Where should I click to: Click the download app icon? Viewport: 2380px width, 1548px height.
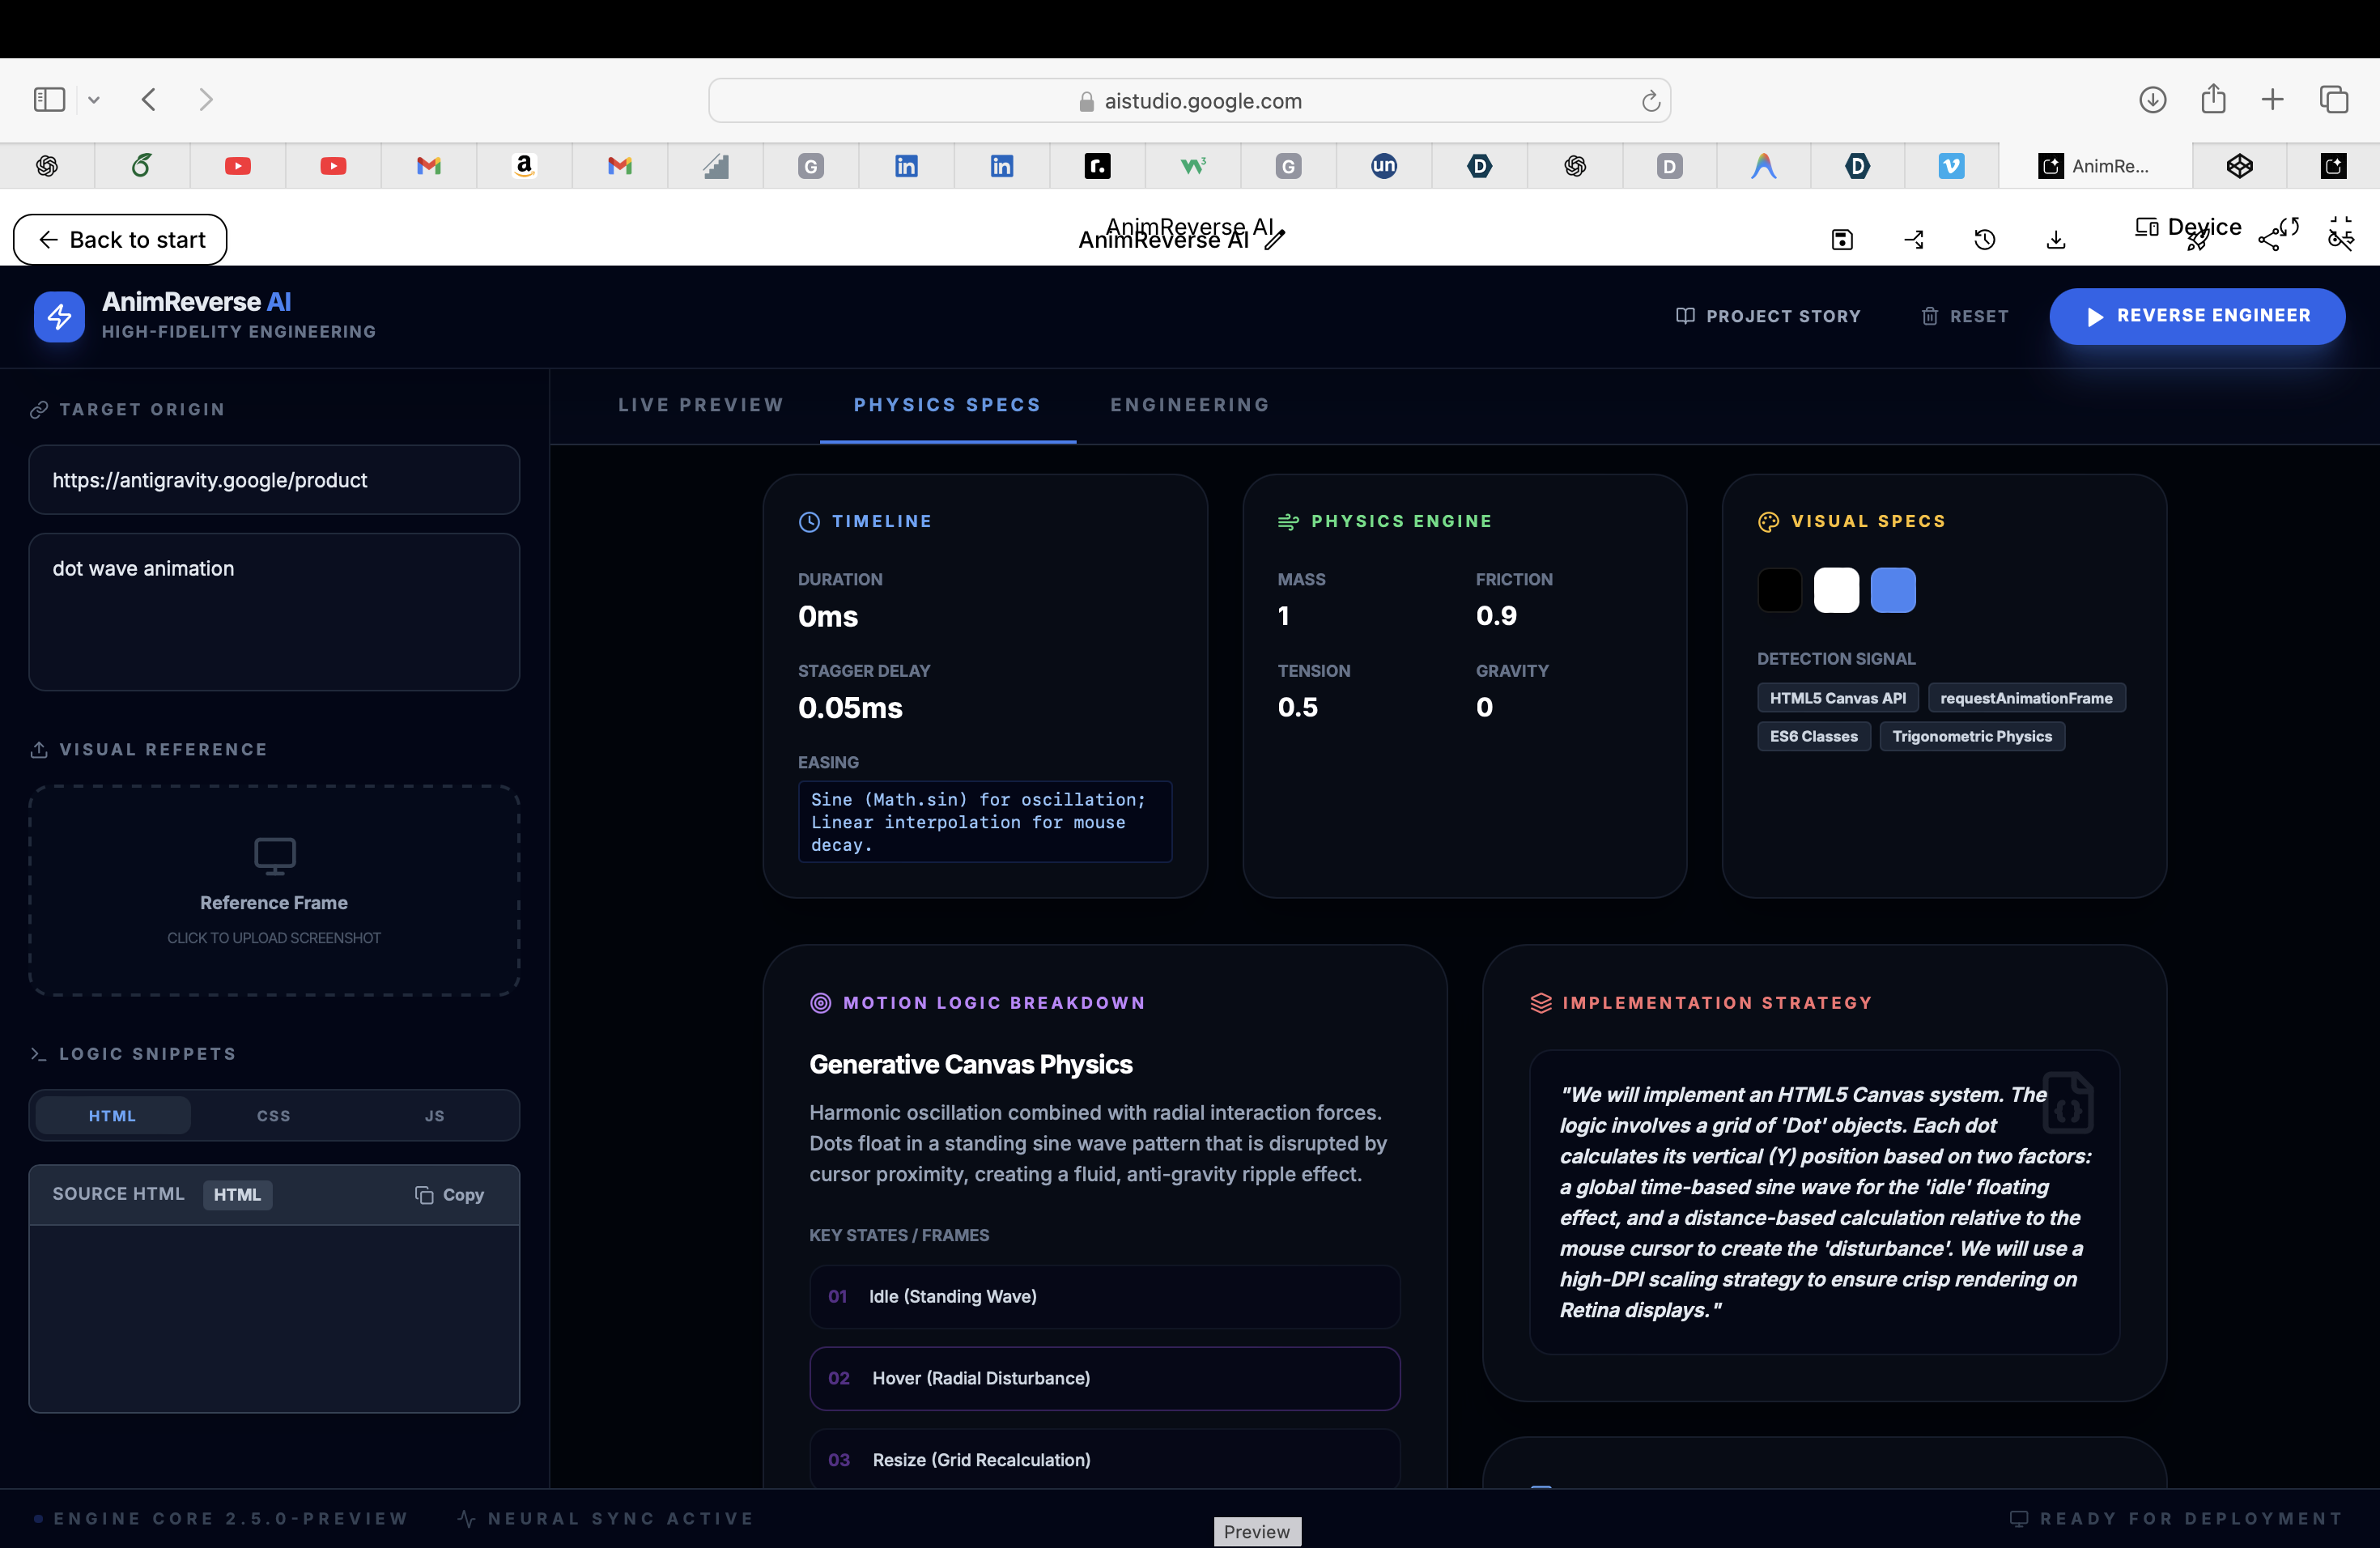click(x=2056, y=240)
